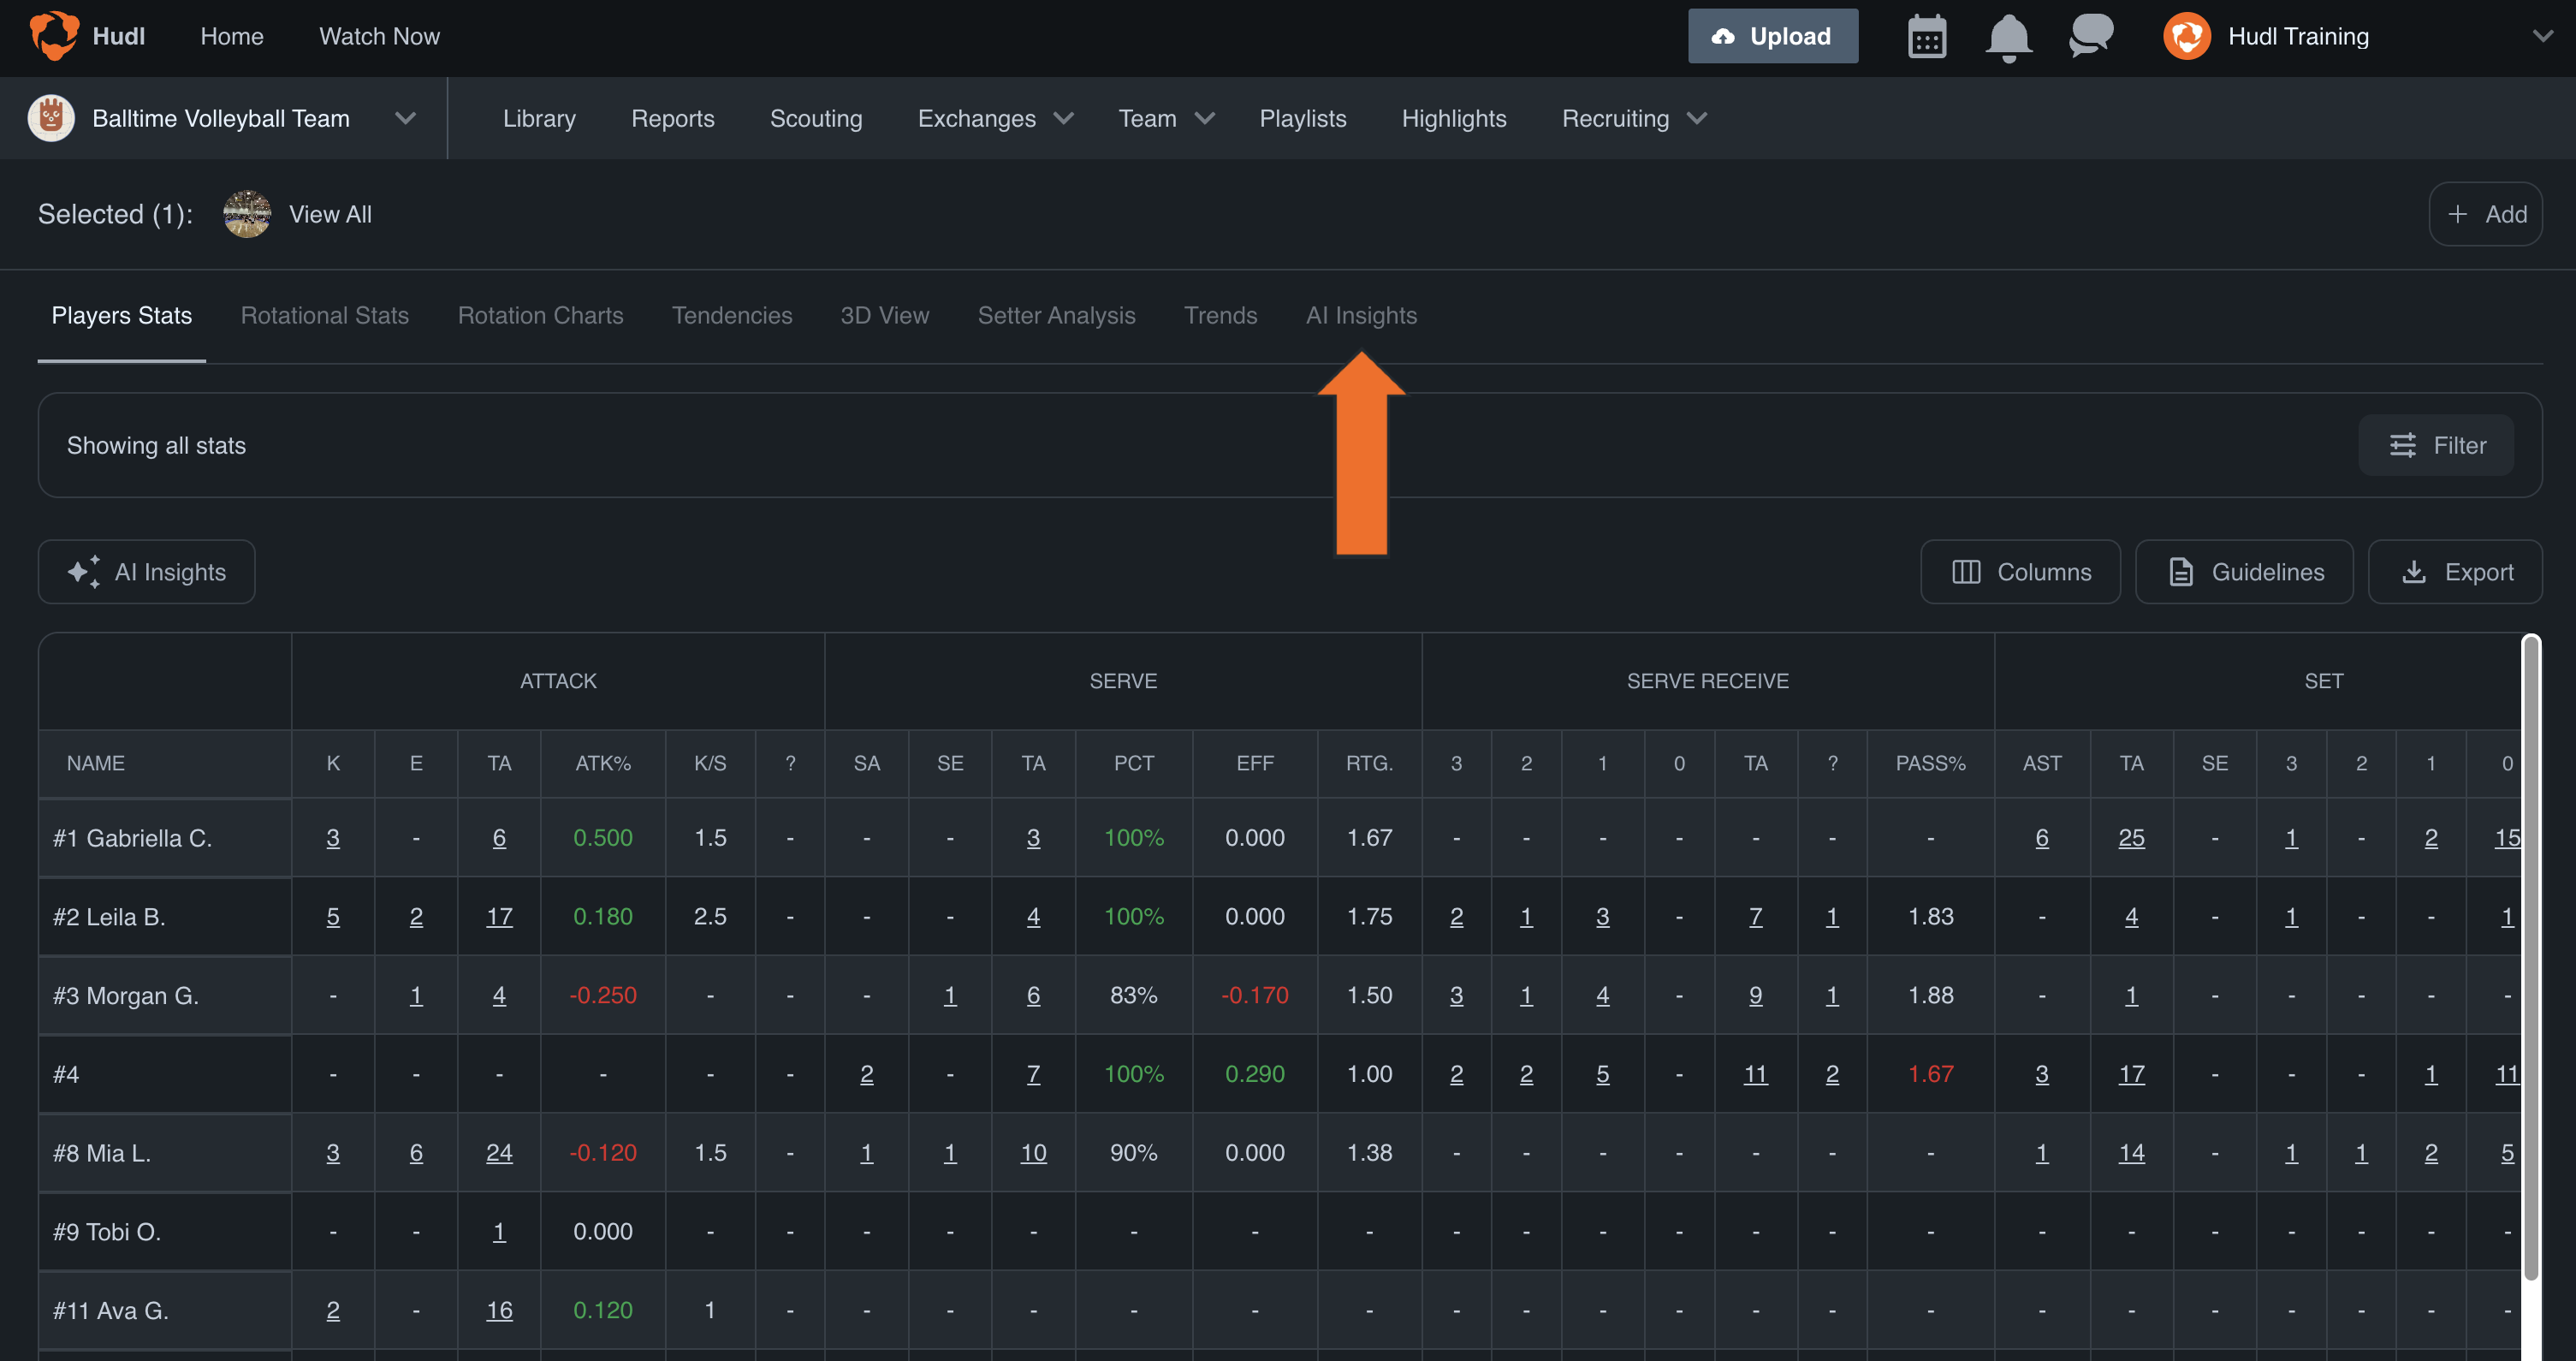Go to Home in top navigation
Screen dimensions: 2576x1361
[232, 36]
